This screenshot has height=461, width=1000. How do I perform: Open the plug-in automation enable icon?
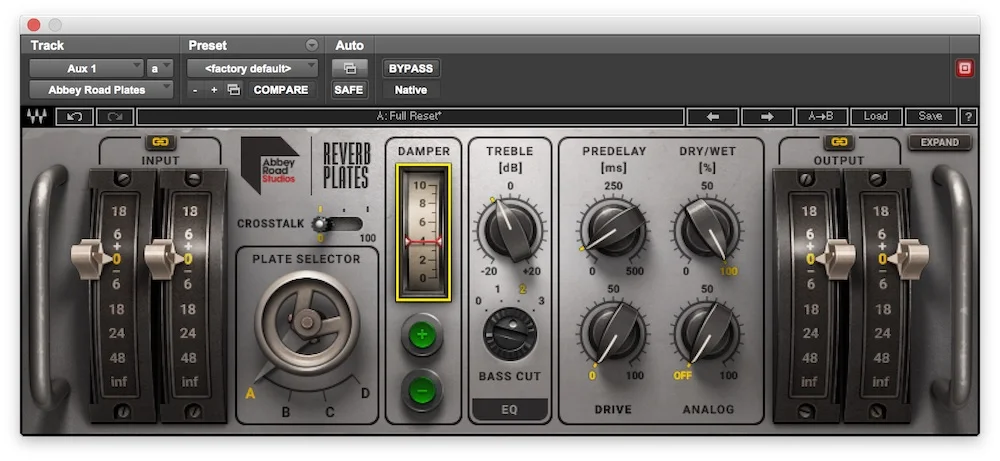(x=349, y=68)
